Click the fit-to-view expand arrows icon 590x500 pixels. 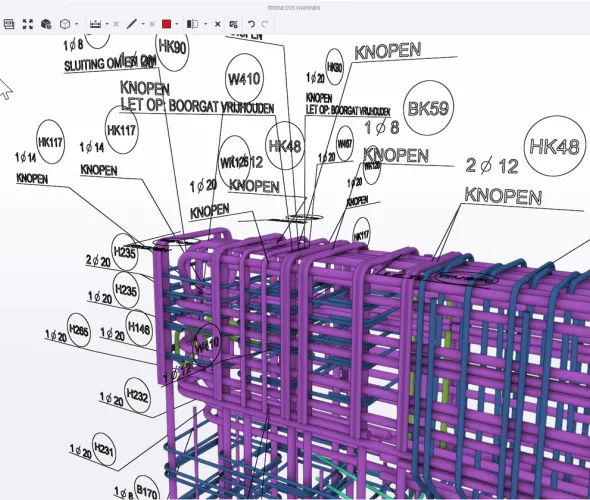pyautogui.click(x=28, y=24)
